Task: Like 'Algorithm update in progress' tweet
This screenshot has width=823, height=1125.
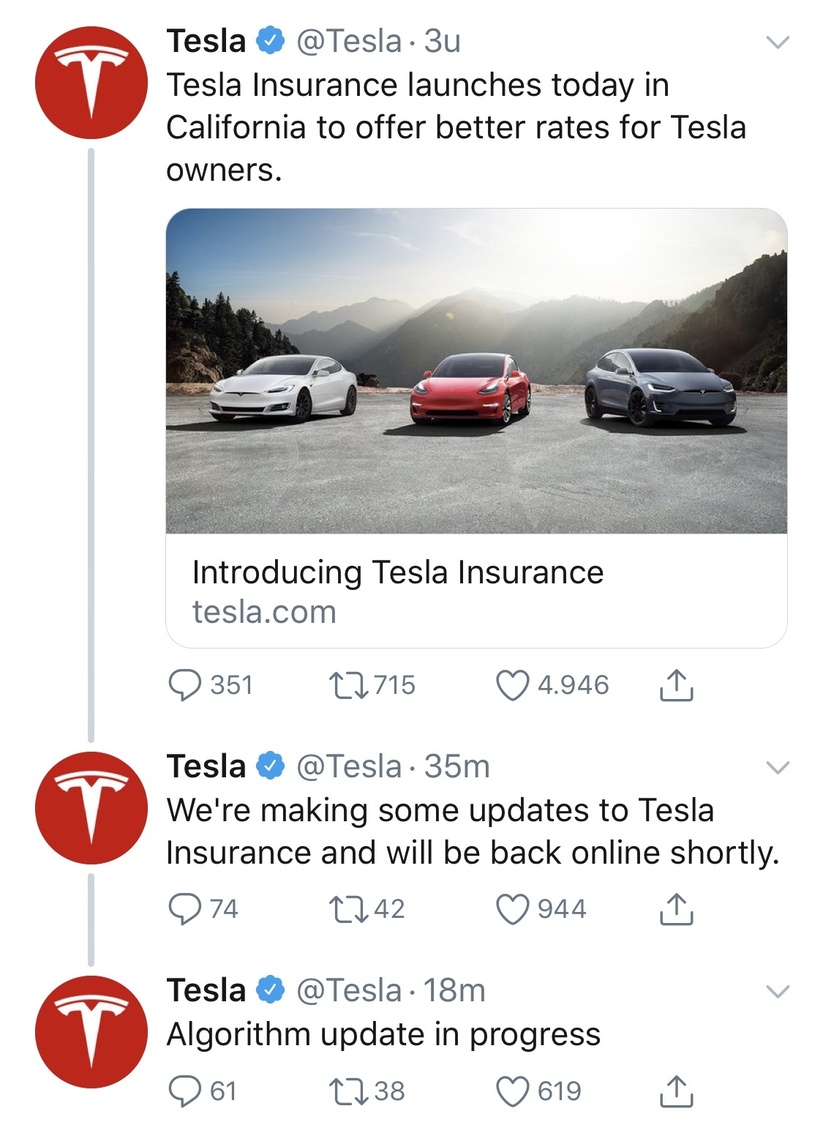Action: (x=513, y=1089)
